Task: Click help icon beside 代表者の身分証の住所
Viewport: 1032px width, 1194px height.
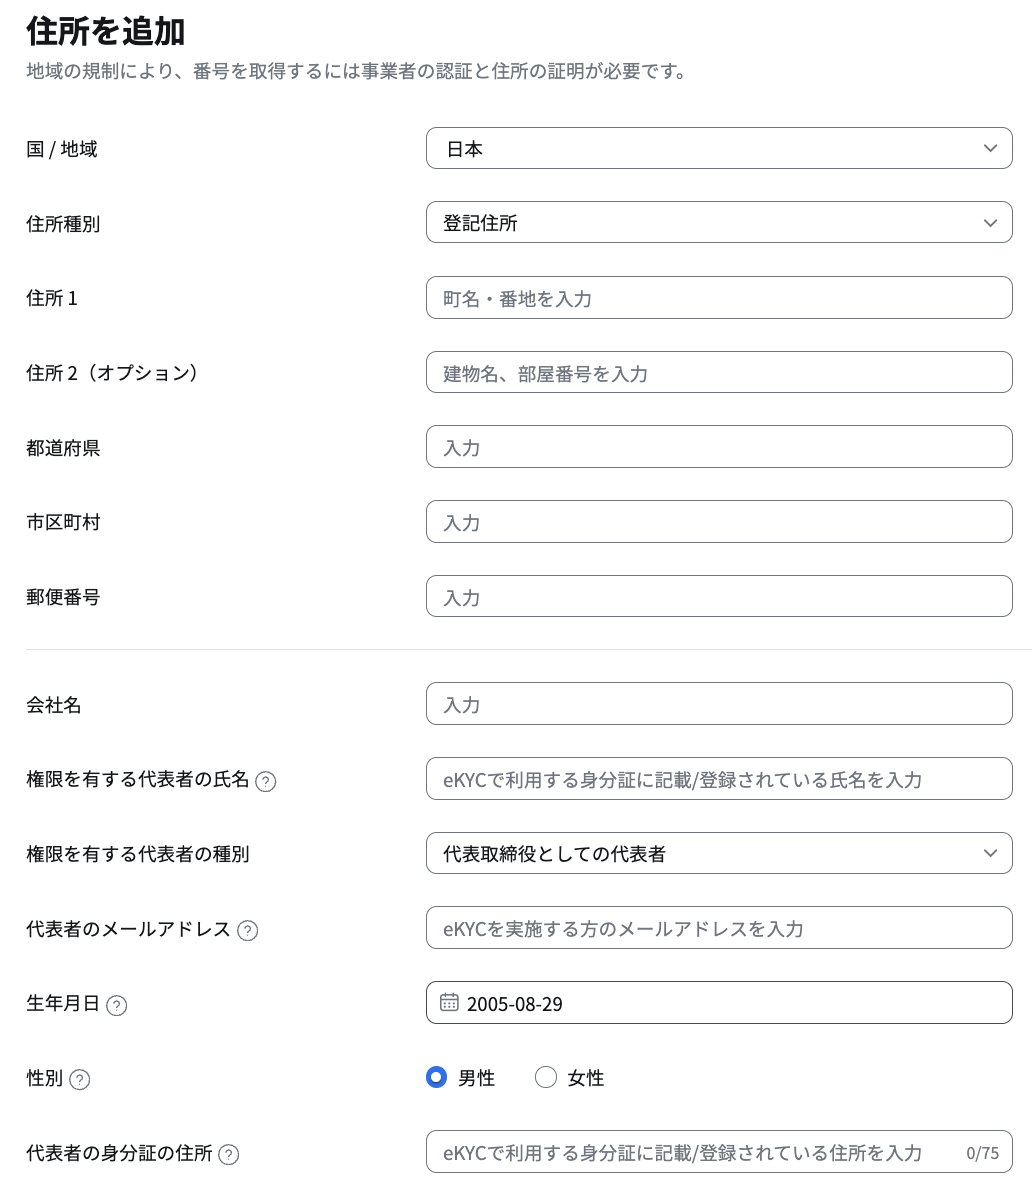Action: pyautogui.click(x=228, y=1155)
